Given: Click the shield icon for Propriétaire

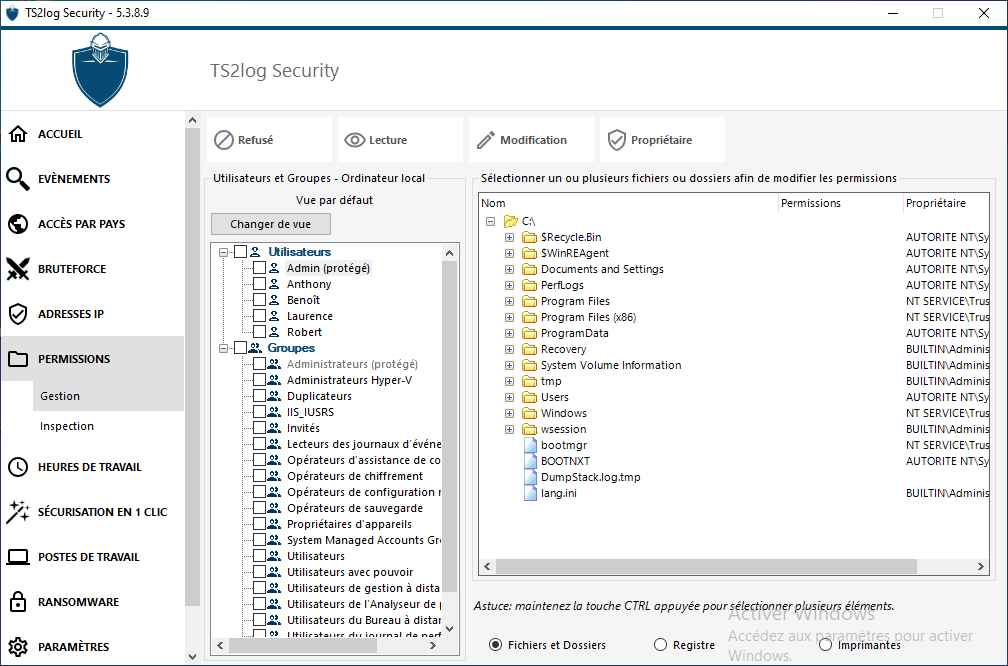Looking at the screenshot, I should 616,140.
